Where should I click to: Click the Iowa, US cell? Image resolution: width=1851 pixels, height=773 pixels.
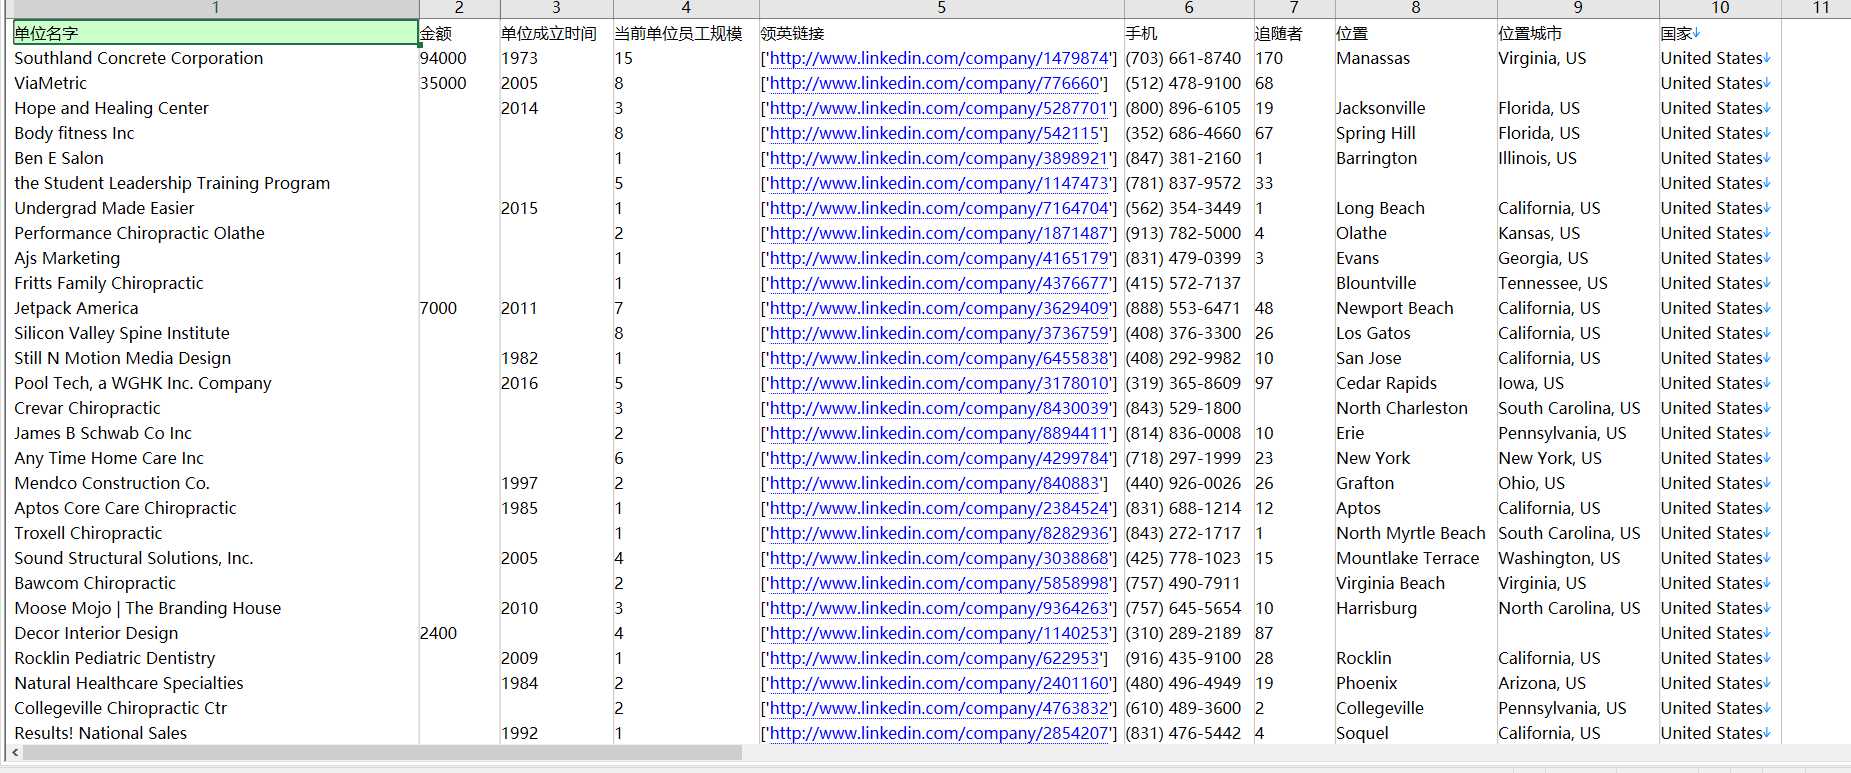click(1578, 383)
